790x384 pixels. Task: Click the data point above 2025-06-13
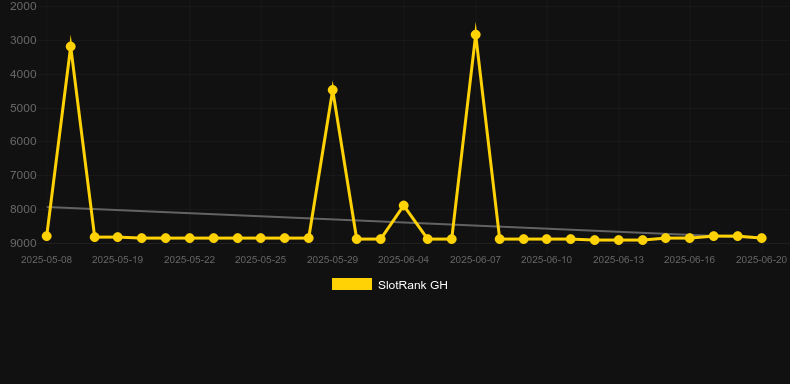[619, 240]
